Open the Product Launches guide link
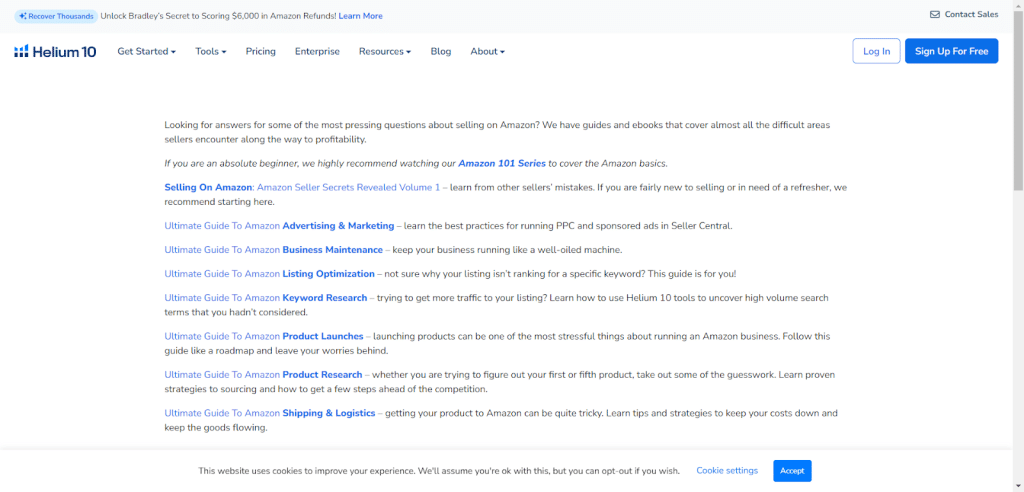 coord(264,336)
